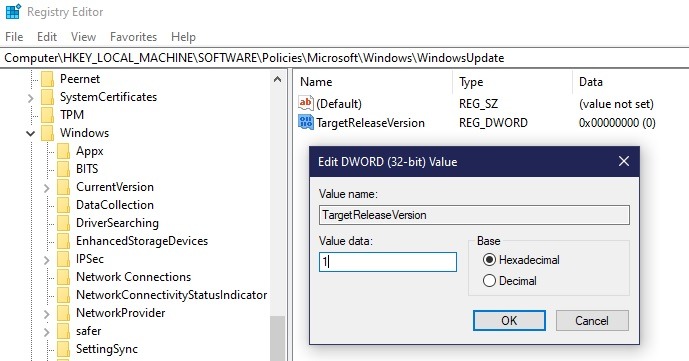Select the Hexadecimal base option
Screen dimensions: 689x361
click(521, 260)
